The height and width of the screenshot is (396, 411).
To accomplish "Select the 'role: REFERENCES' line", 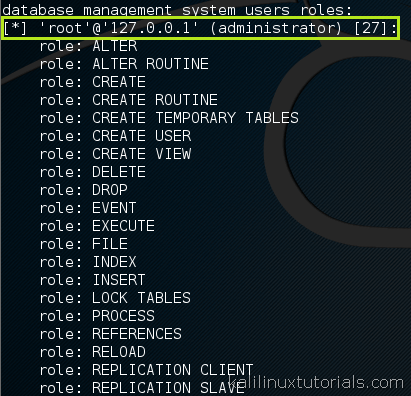I will coord(111,334).
